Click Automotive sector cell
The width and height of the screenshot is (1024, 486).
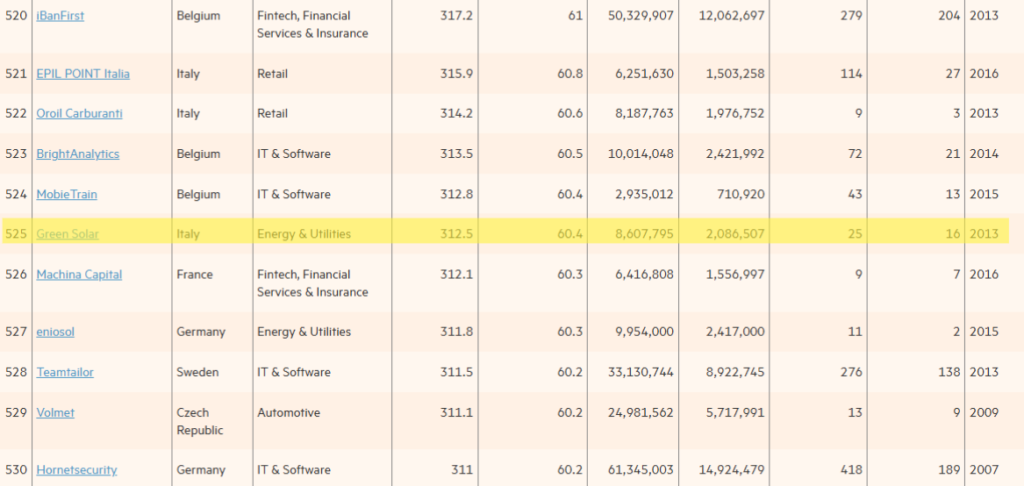tap(289, 413)
